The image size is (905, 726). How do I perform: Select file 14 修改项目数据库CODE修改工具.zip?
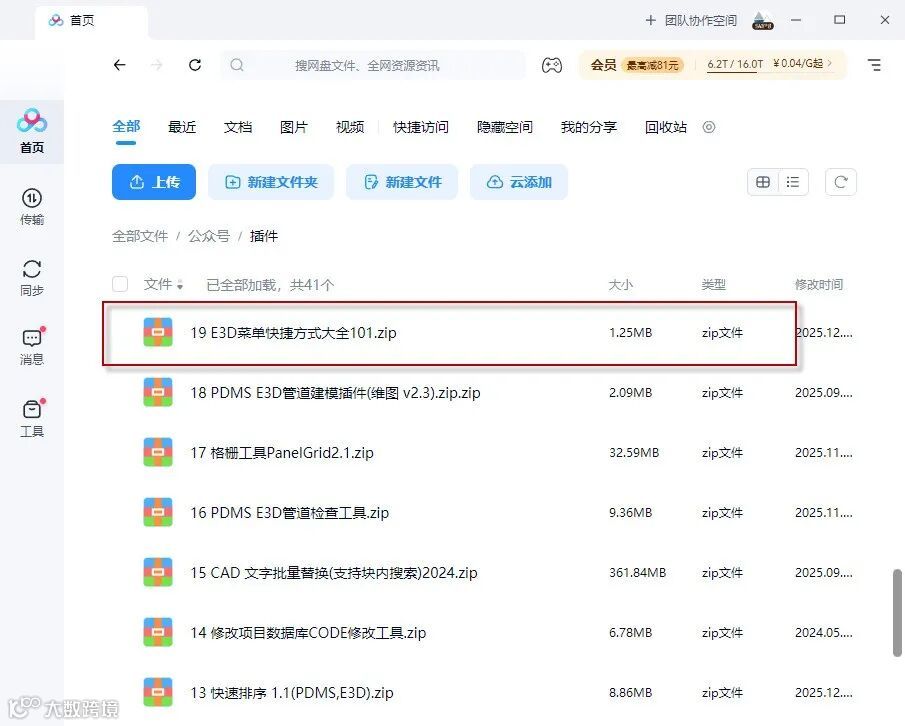pyautogui.click(x=308, y=633)
